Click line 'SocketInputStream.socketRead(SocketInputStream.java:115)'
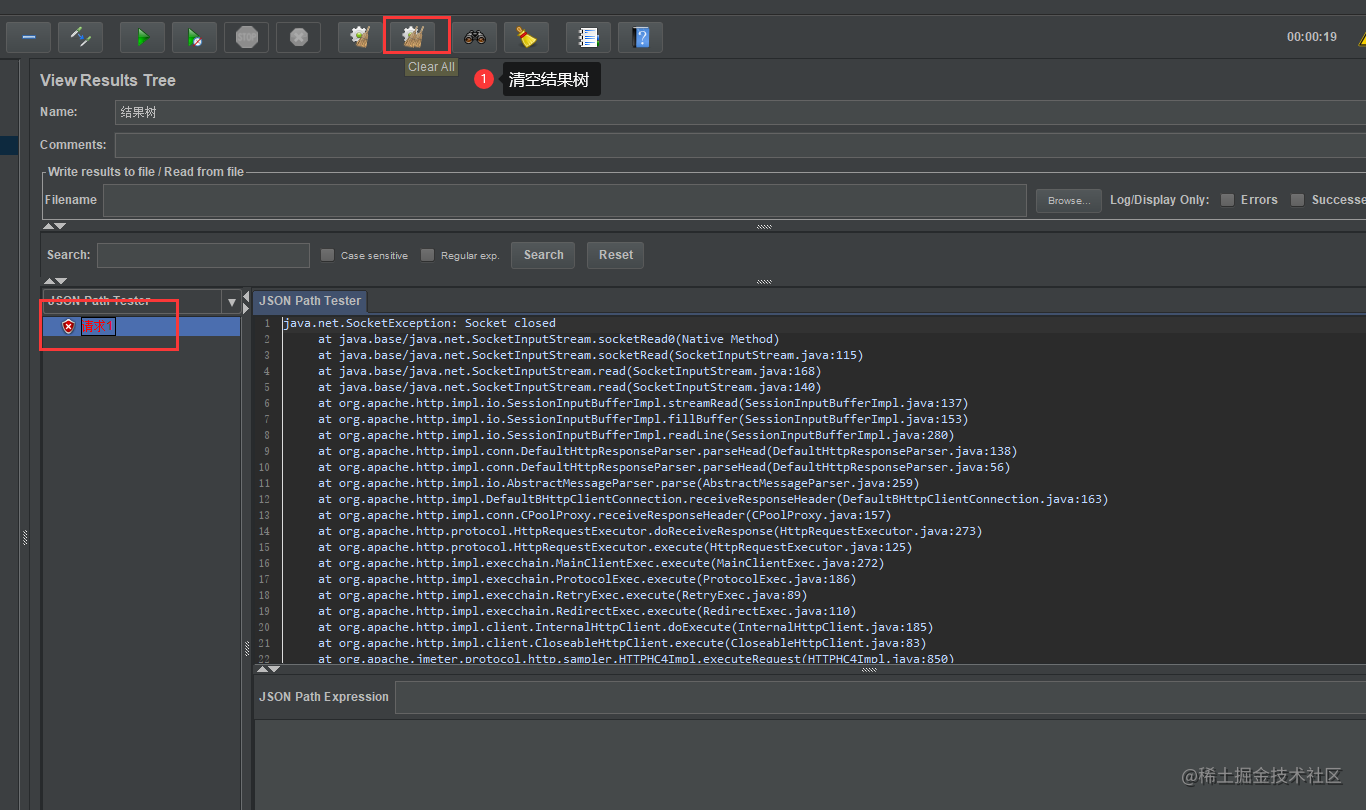The height and width of the screenshot is (810, 1366). click(591, 355)
